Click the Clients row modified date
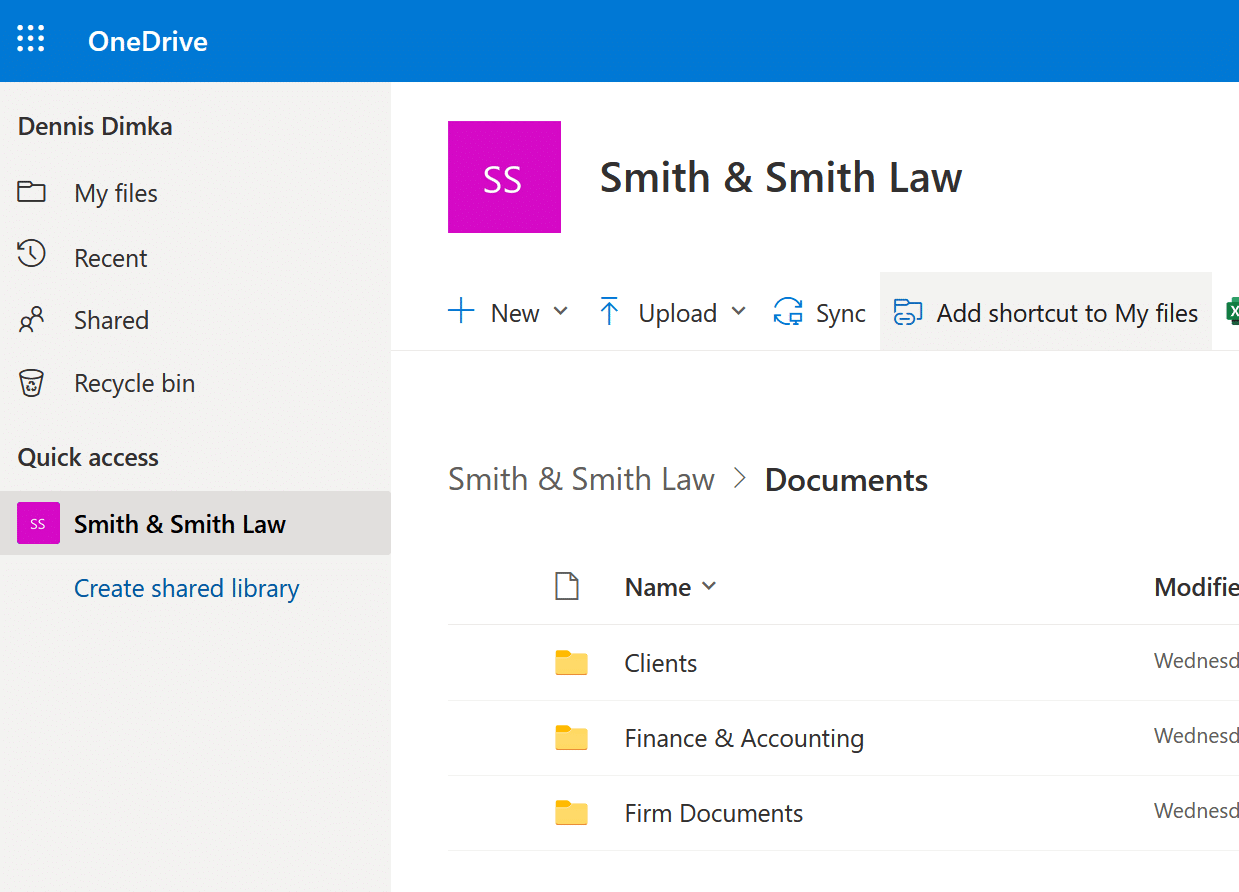Viewport: 1239px width, 892px height. 1196,660
